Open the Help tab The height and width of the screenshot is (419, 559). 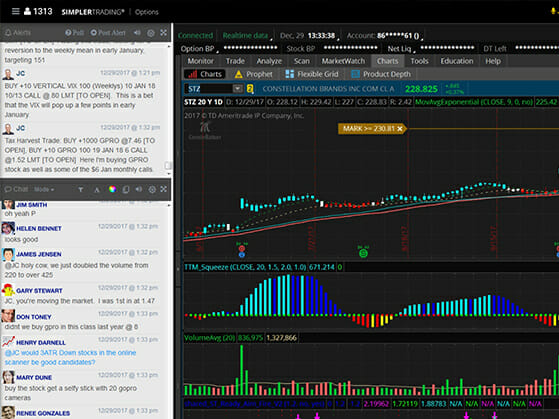(x=493, y=61)
